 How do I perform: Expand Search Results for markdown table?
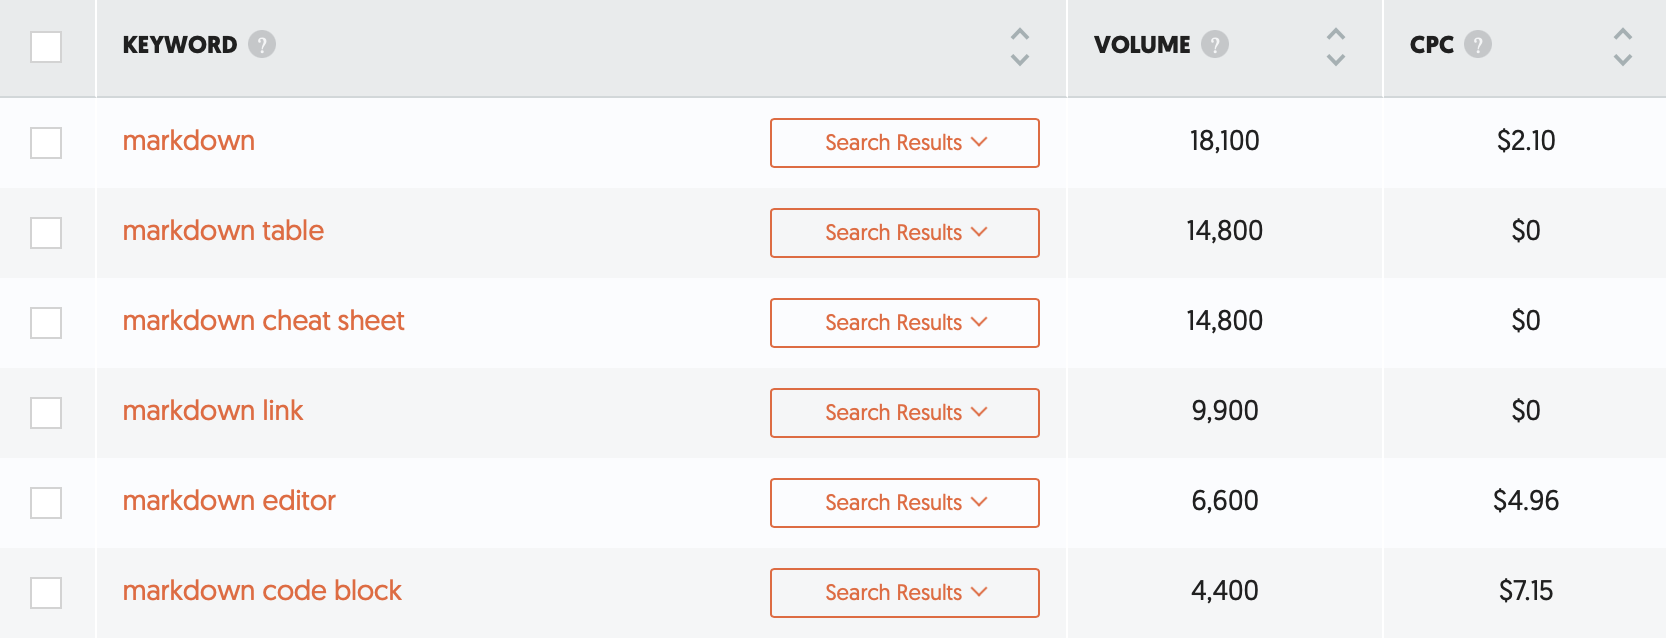tap(905, 233)
